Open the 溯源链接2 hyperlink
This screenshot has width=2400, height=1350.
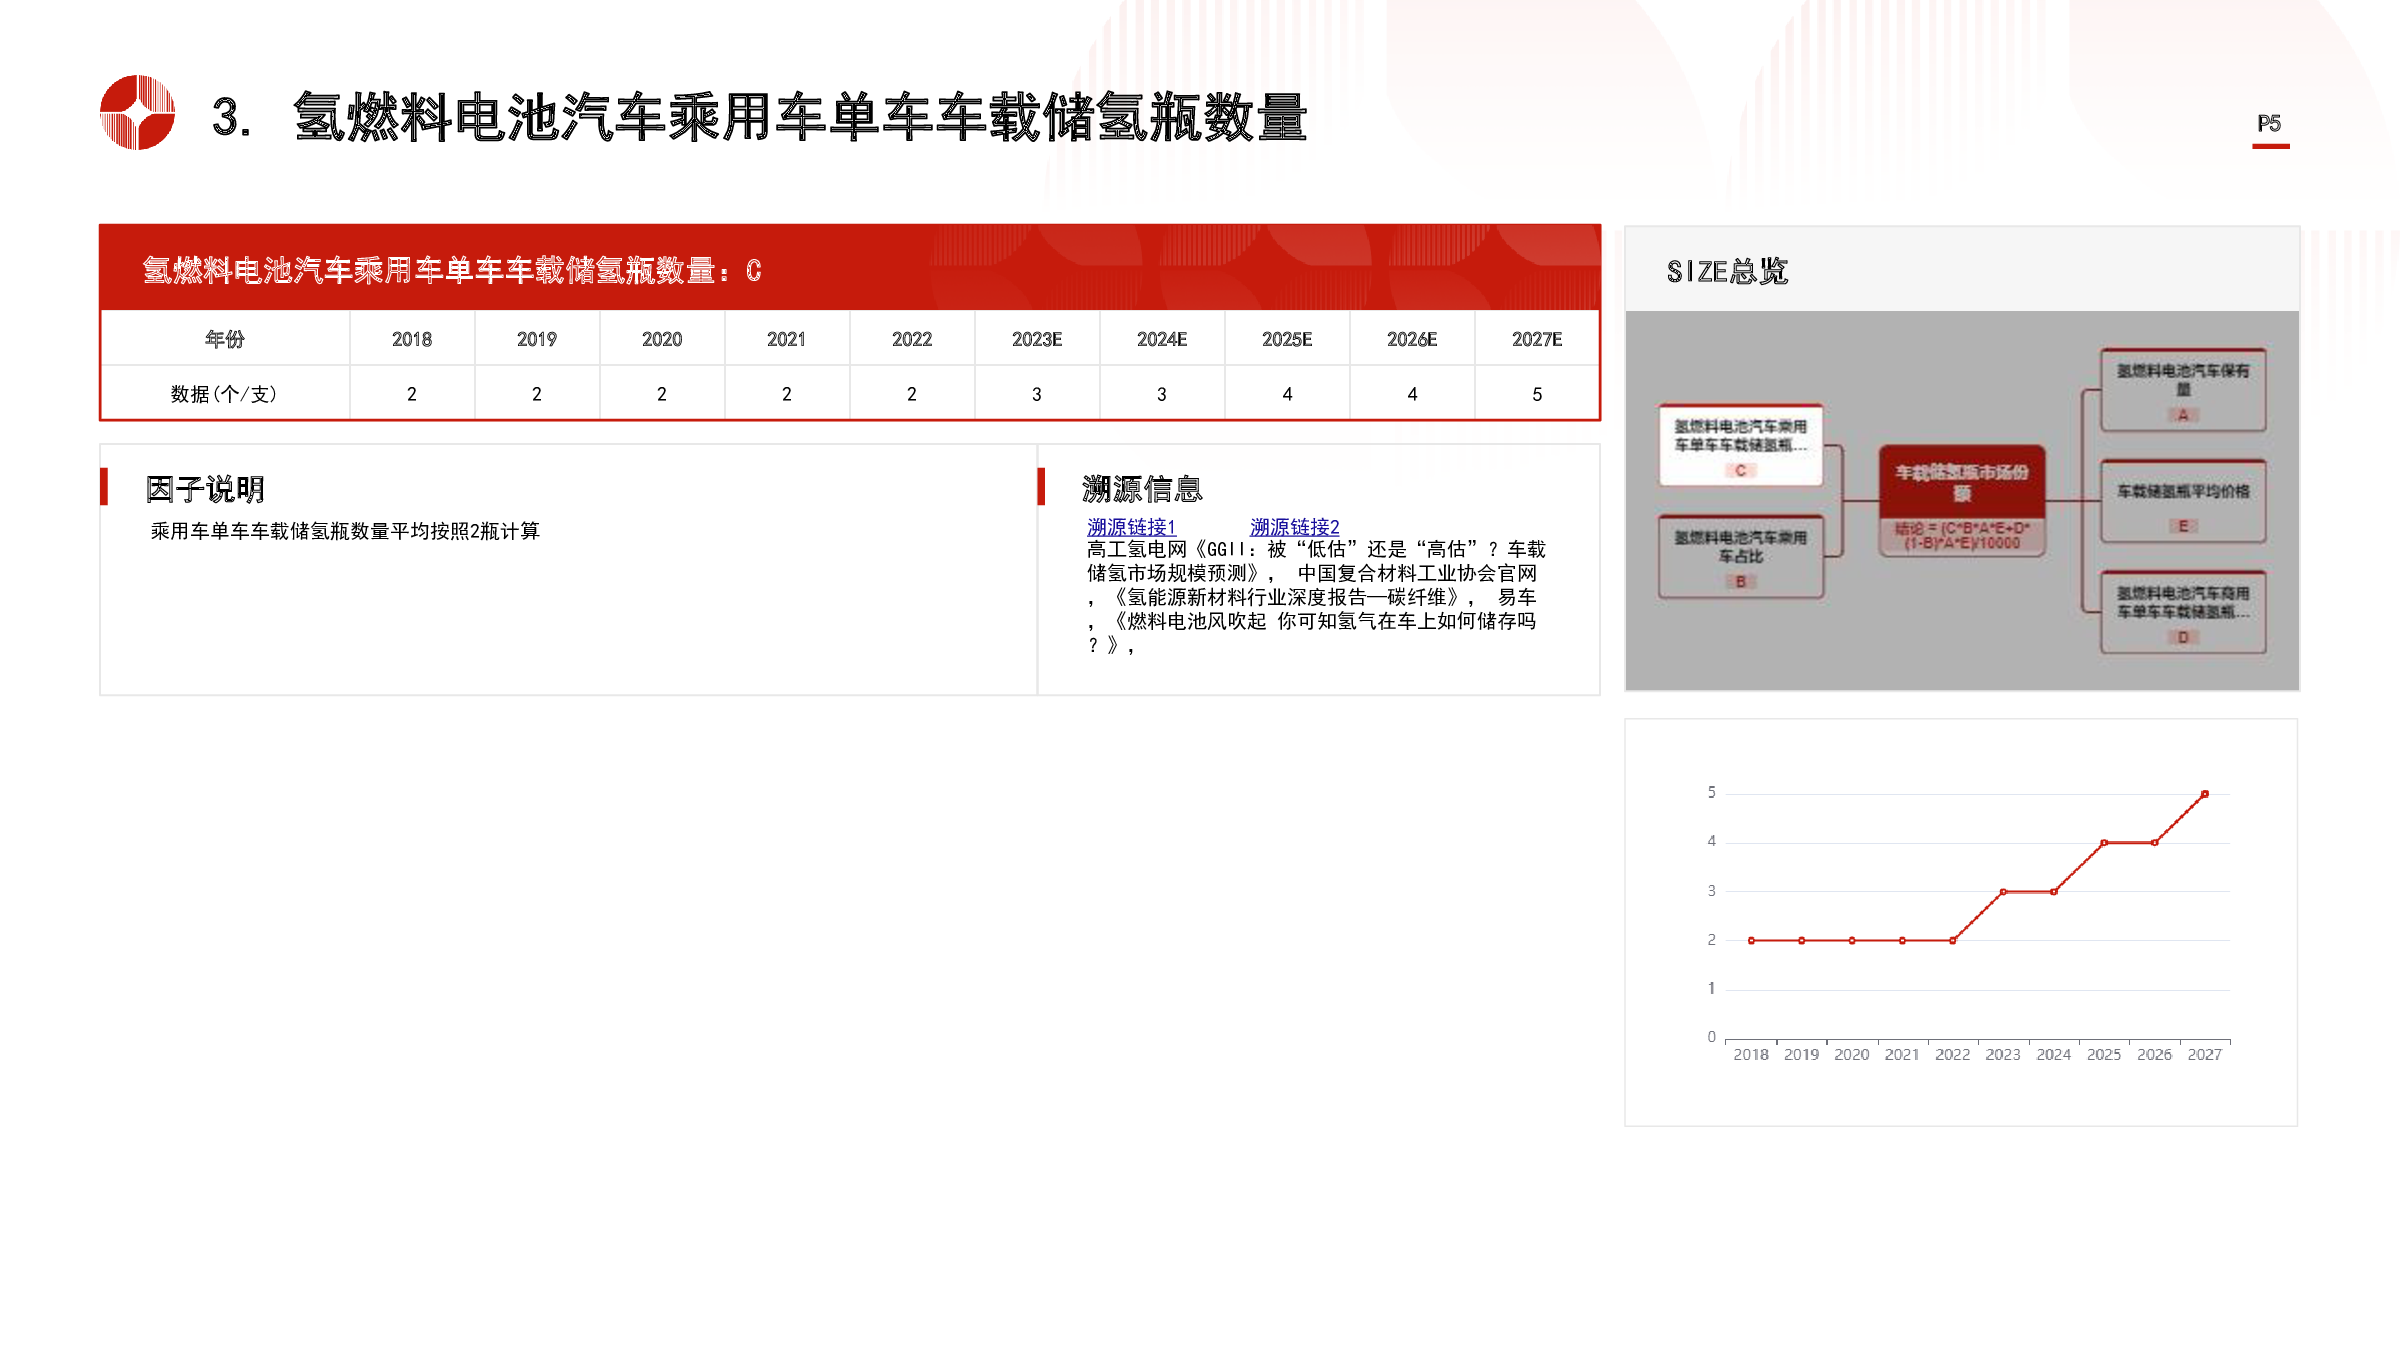1294,526
